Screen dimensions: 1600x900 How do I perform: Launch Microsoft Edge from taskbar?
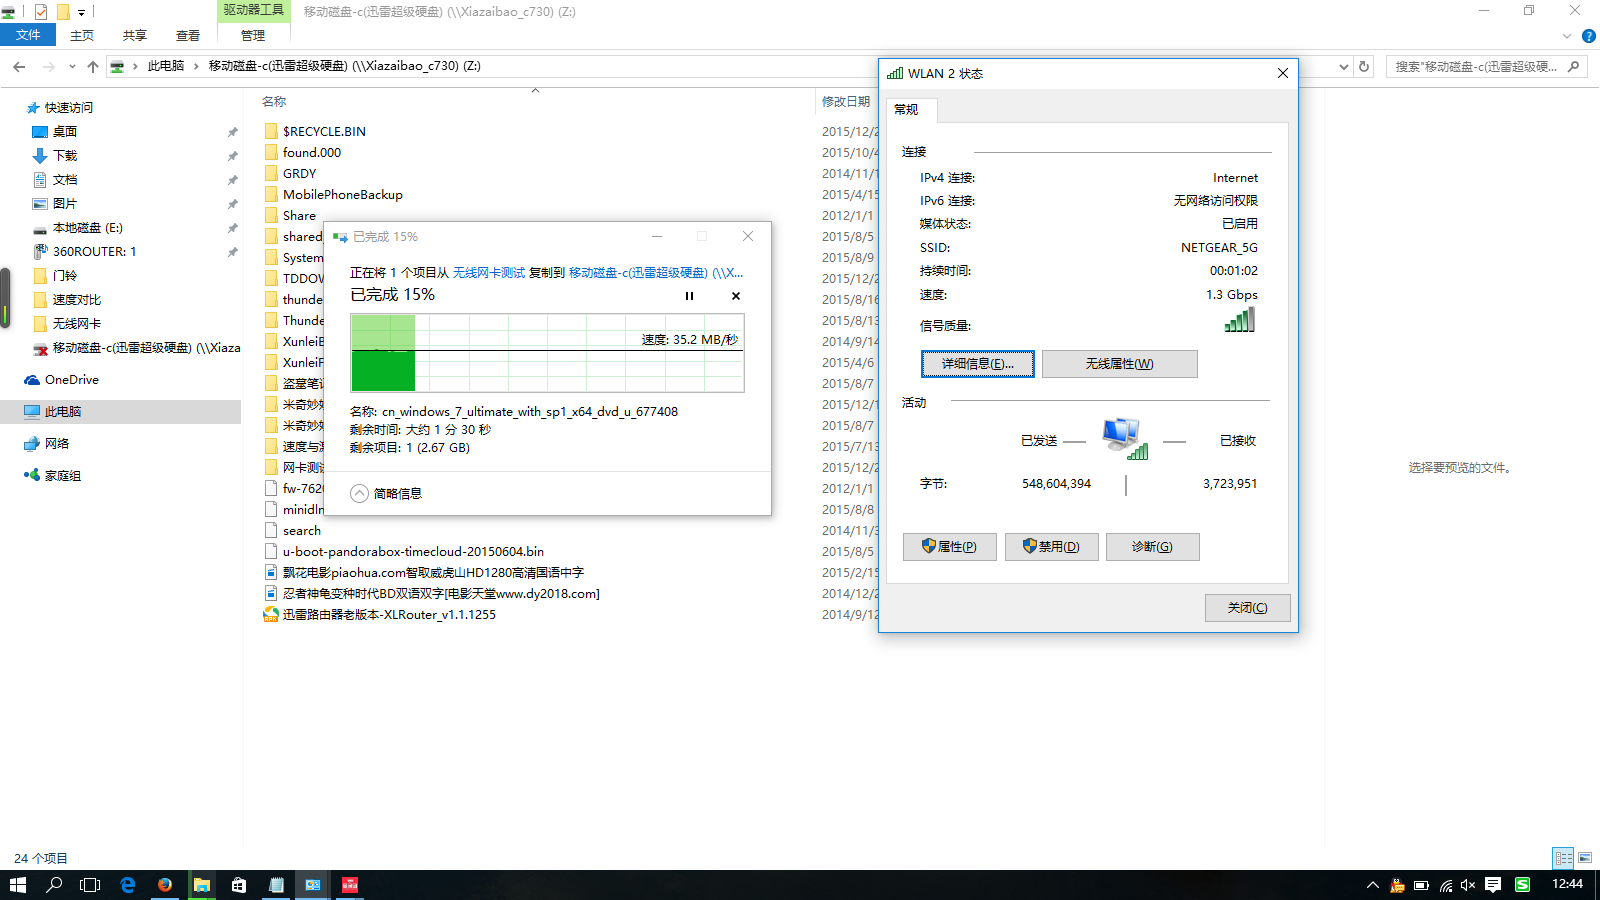[x=128, y=885]
